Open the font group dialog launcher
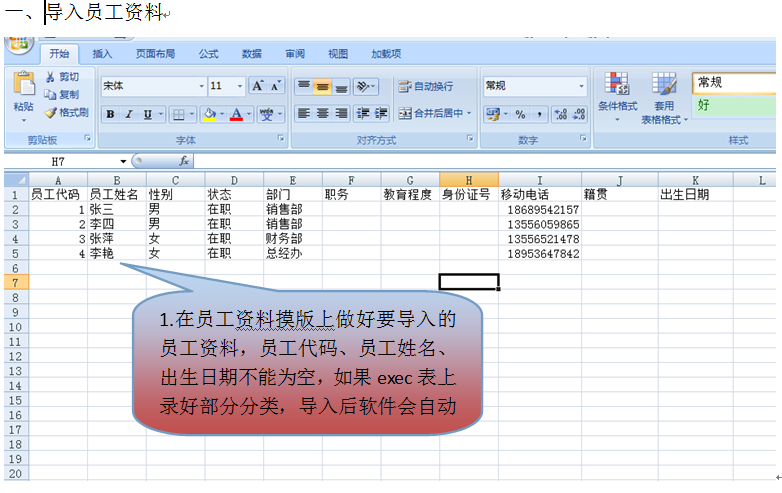This screenshot has height=493, width=782. pyautogui.click(x=281, y=138)
